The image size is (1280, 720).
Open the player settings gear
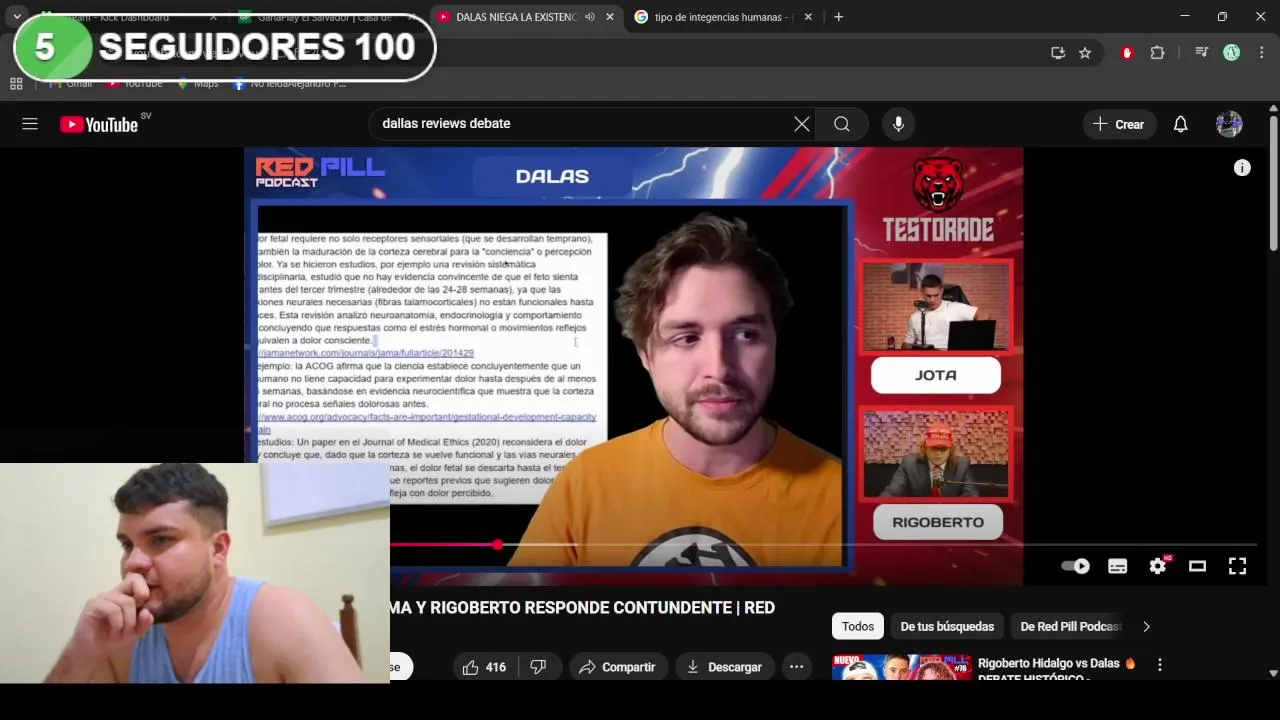coord(1158,566)
